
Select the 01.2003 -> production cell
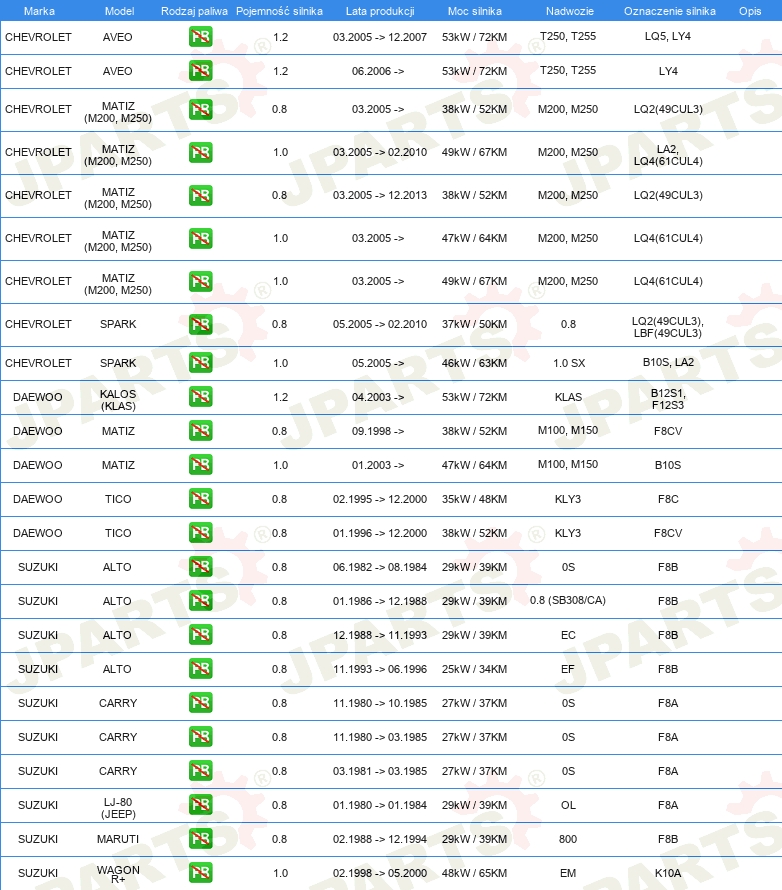(x=378, y=465)
